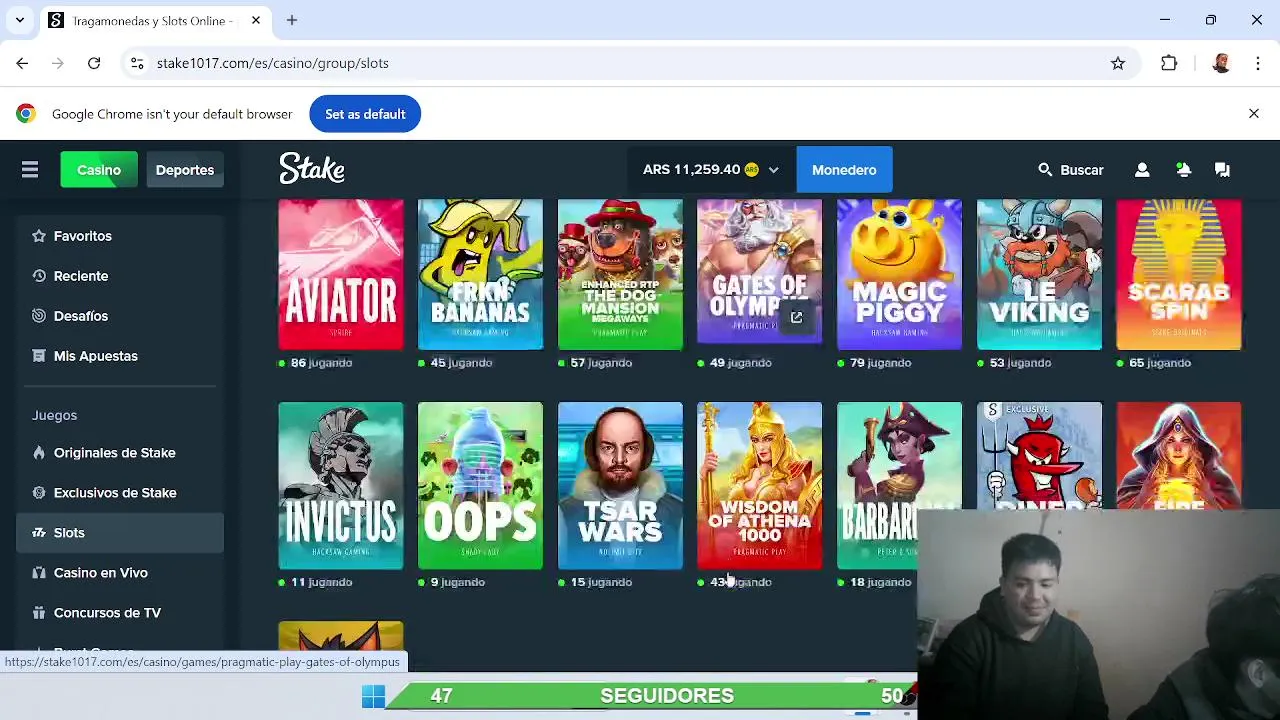This screenshot has height=720, width=1280.
Task: Open the chat icon
Action: pos(1222,170)
